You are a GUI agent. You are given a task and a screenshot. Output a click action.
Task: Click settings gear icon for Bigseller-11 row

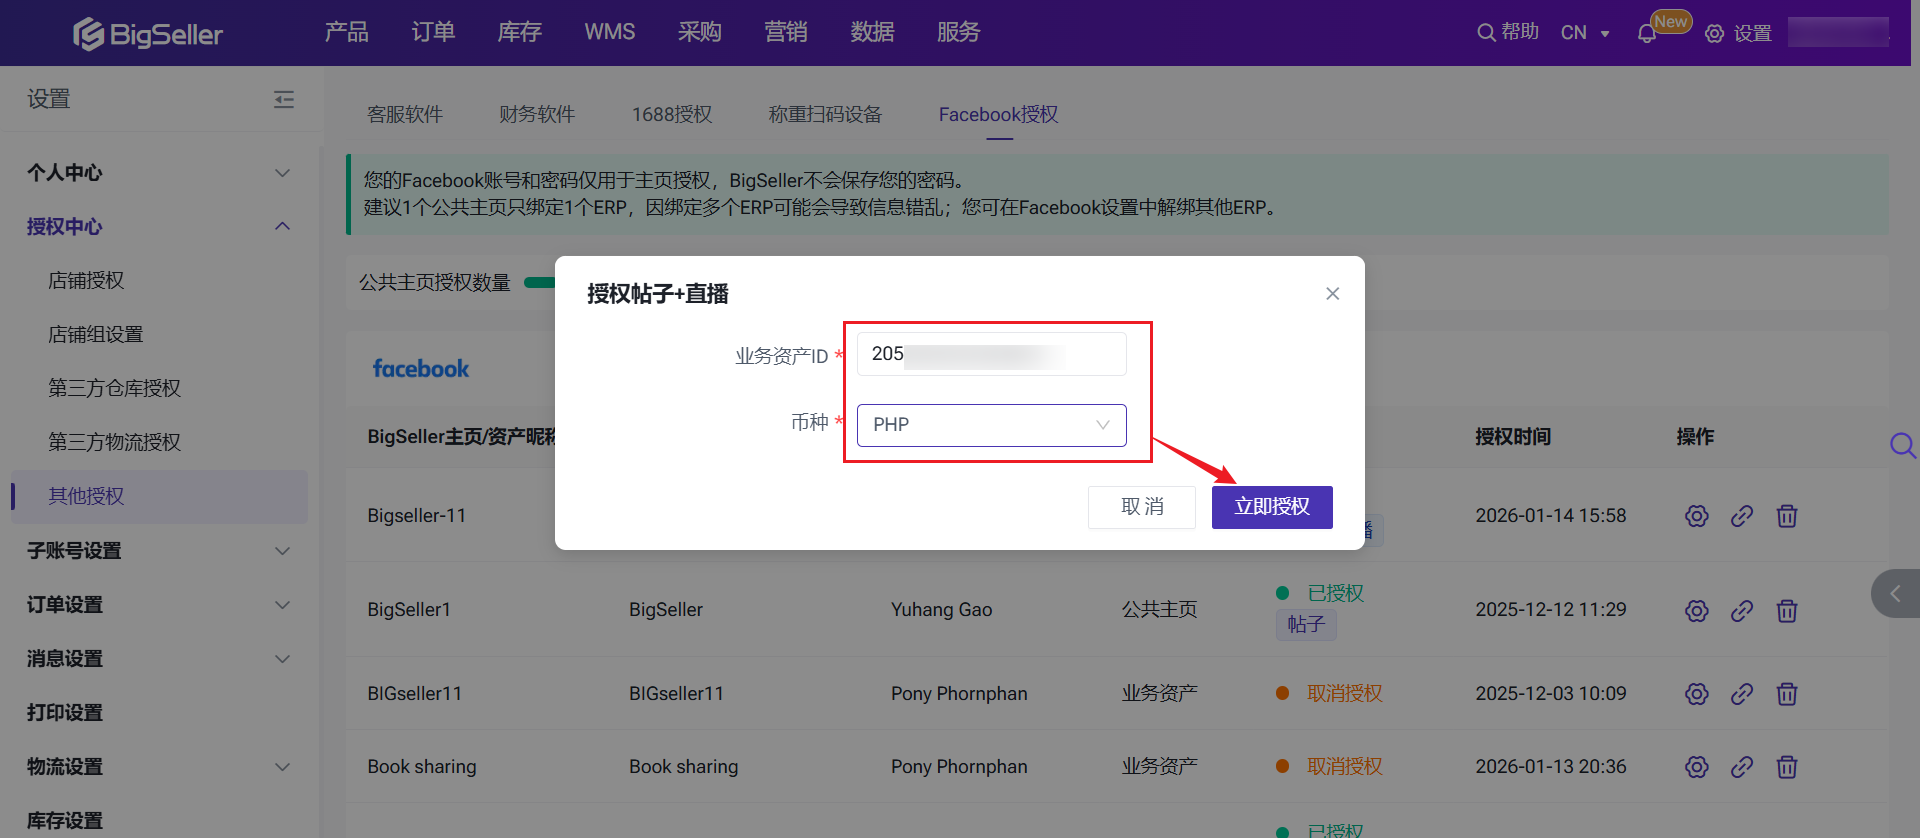(x=1696, y=516)
